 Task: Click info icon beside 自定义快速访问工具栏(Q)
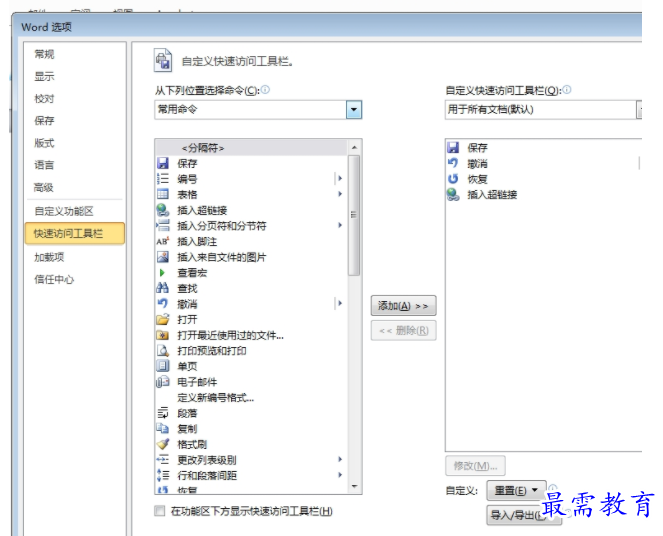pyautogui.click(x=567, y=90)
